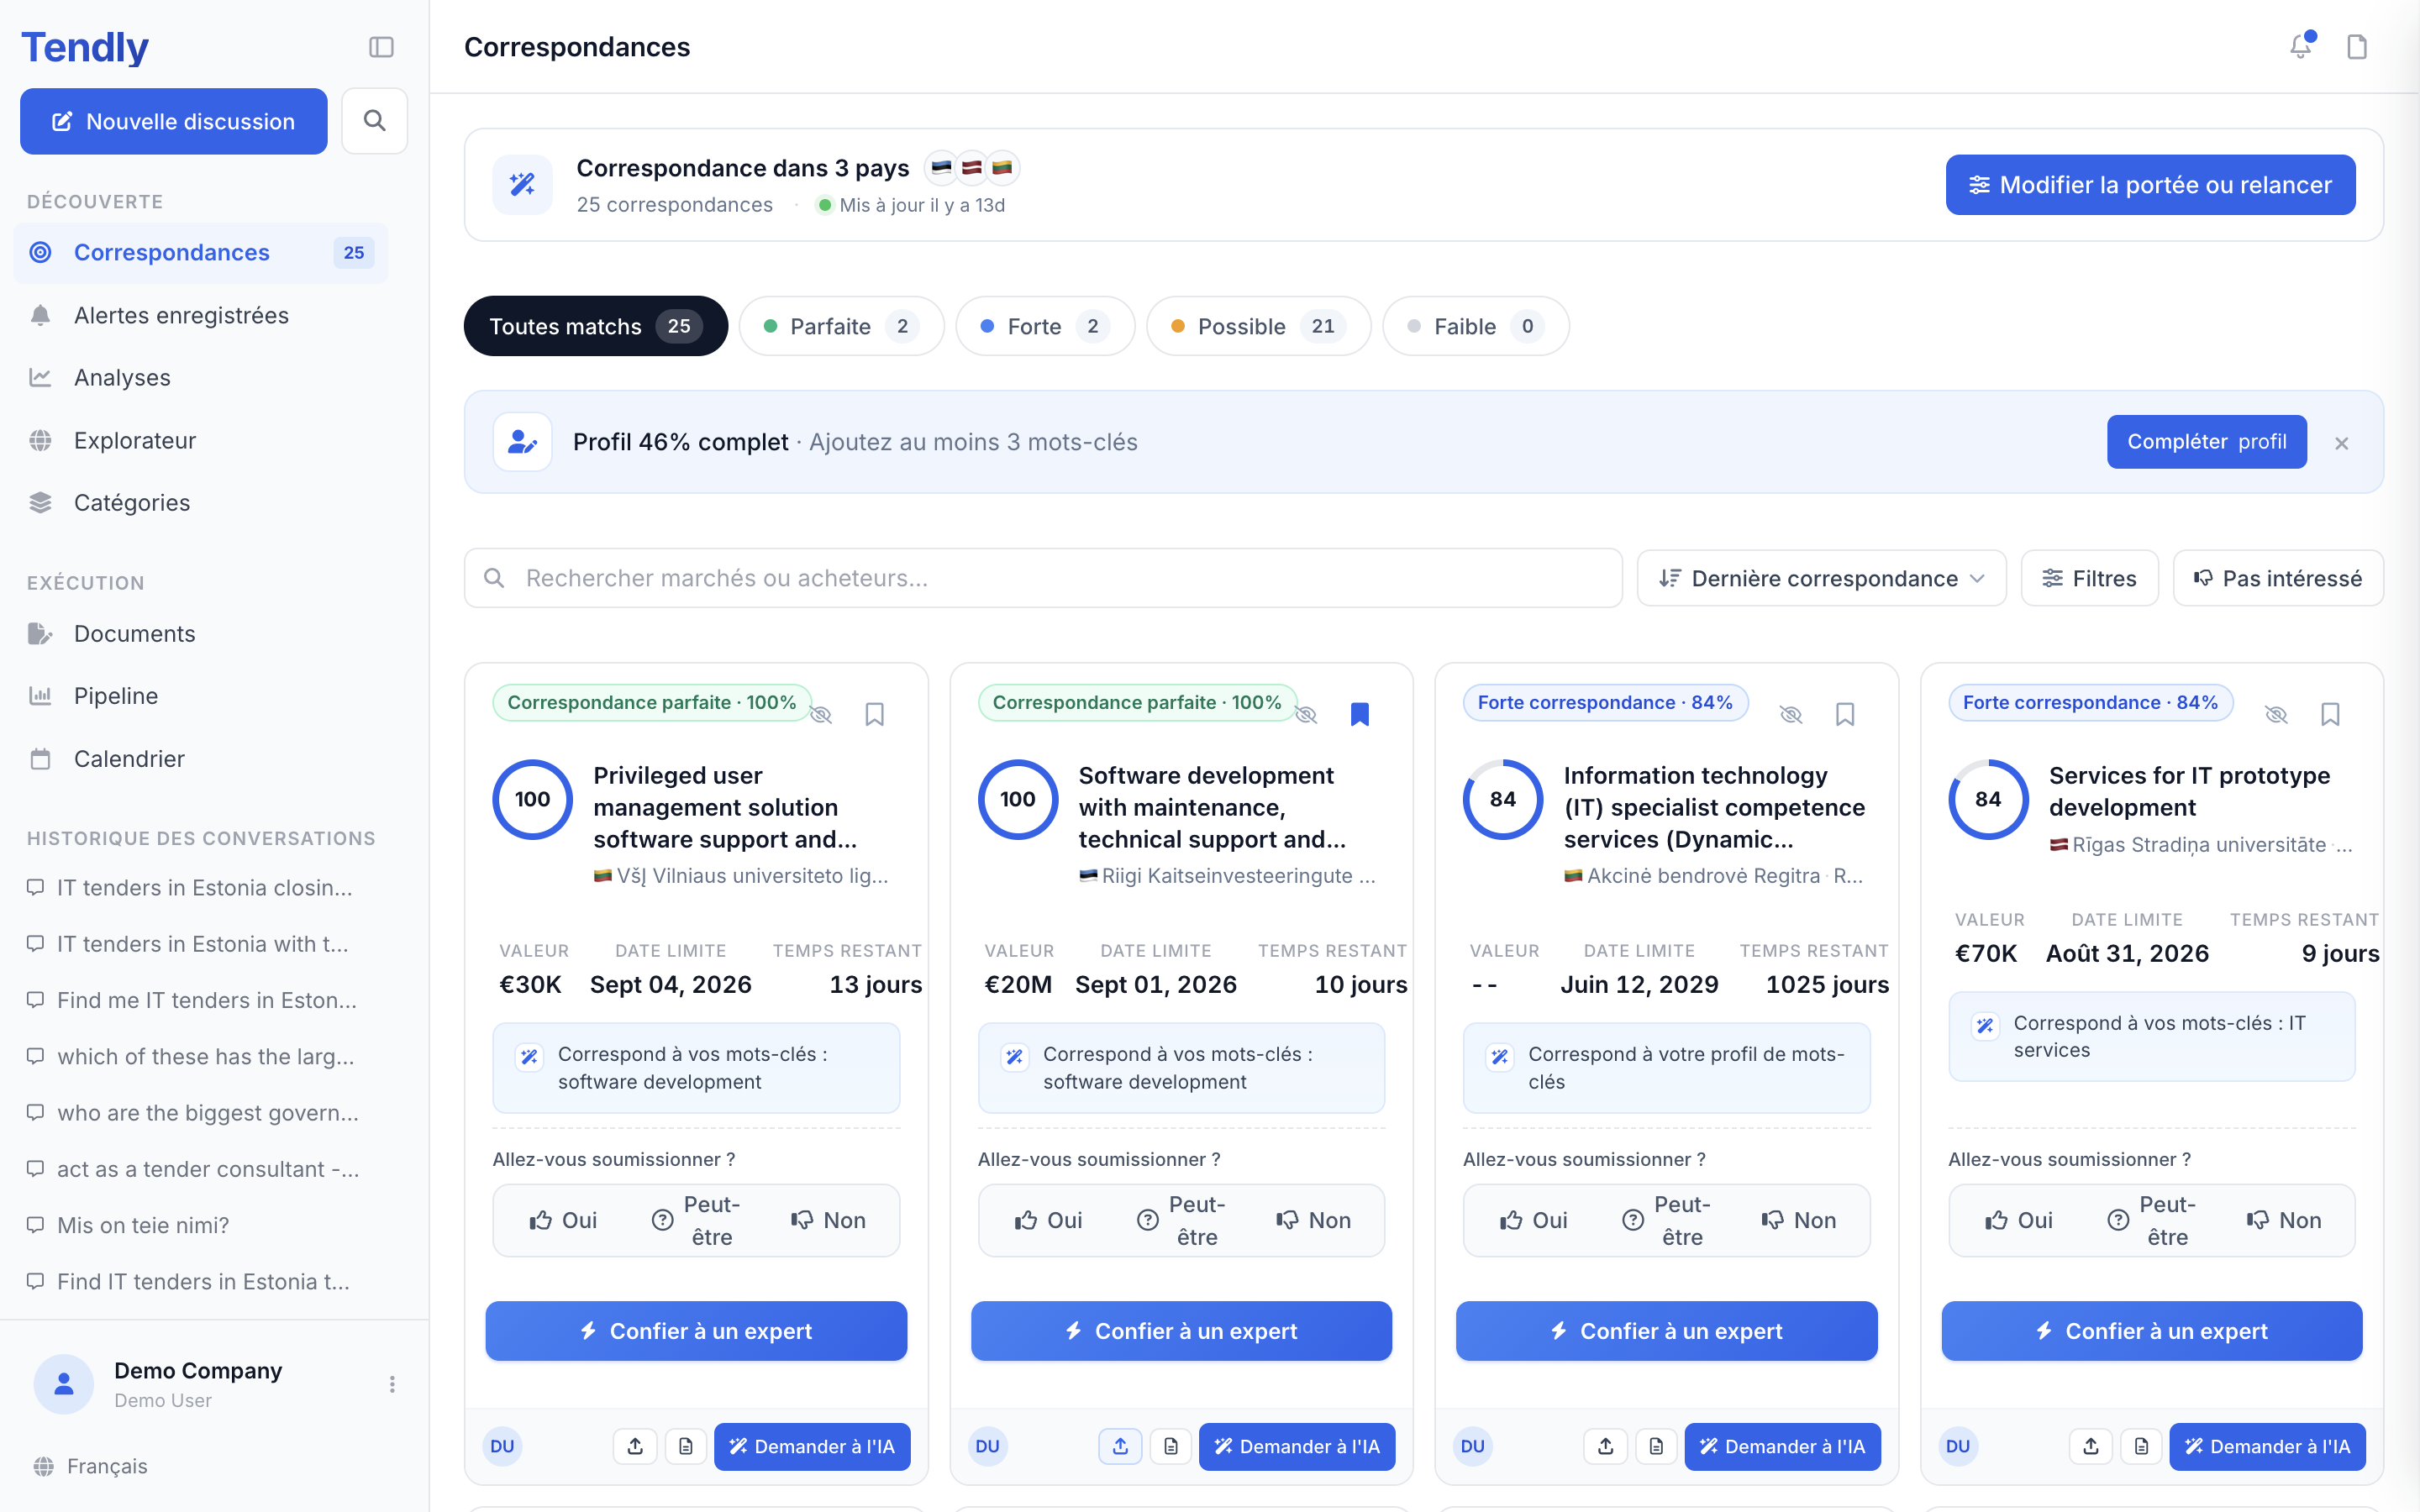Viewport: 2420px width, 1512px height.
Task: Open the search icon button near Nouvelle discussion
Action: tap(374, 121)
